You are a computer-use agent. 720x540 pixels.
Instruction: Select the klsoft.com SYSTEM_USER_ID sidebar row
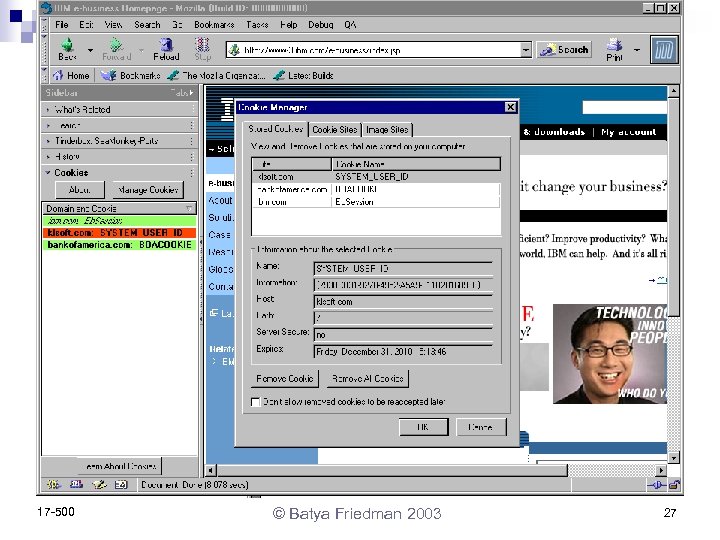pyautogui.click(x=119, y=232)
